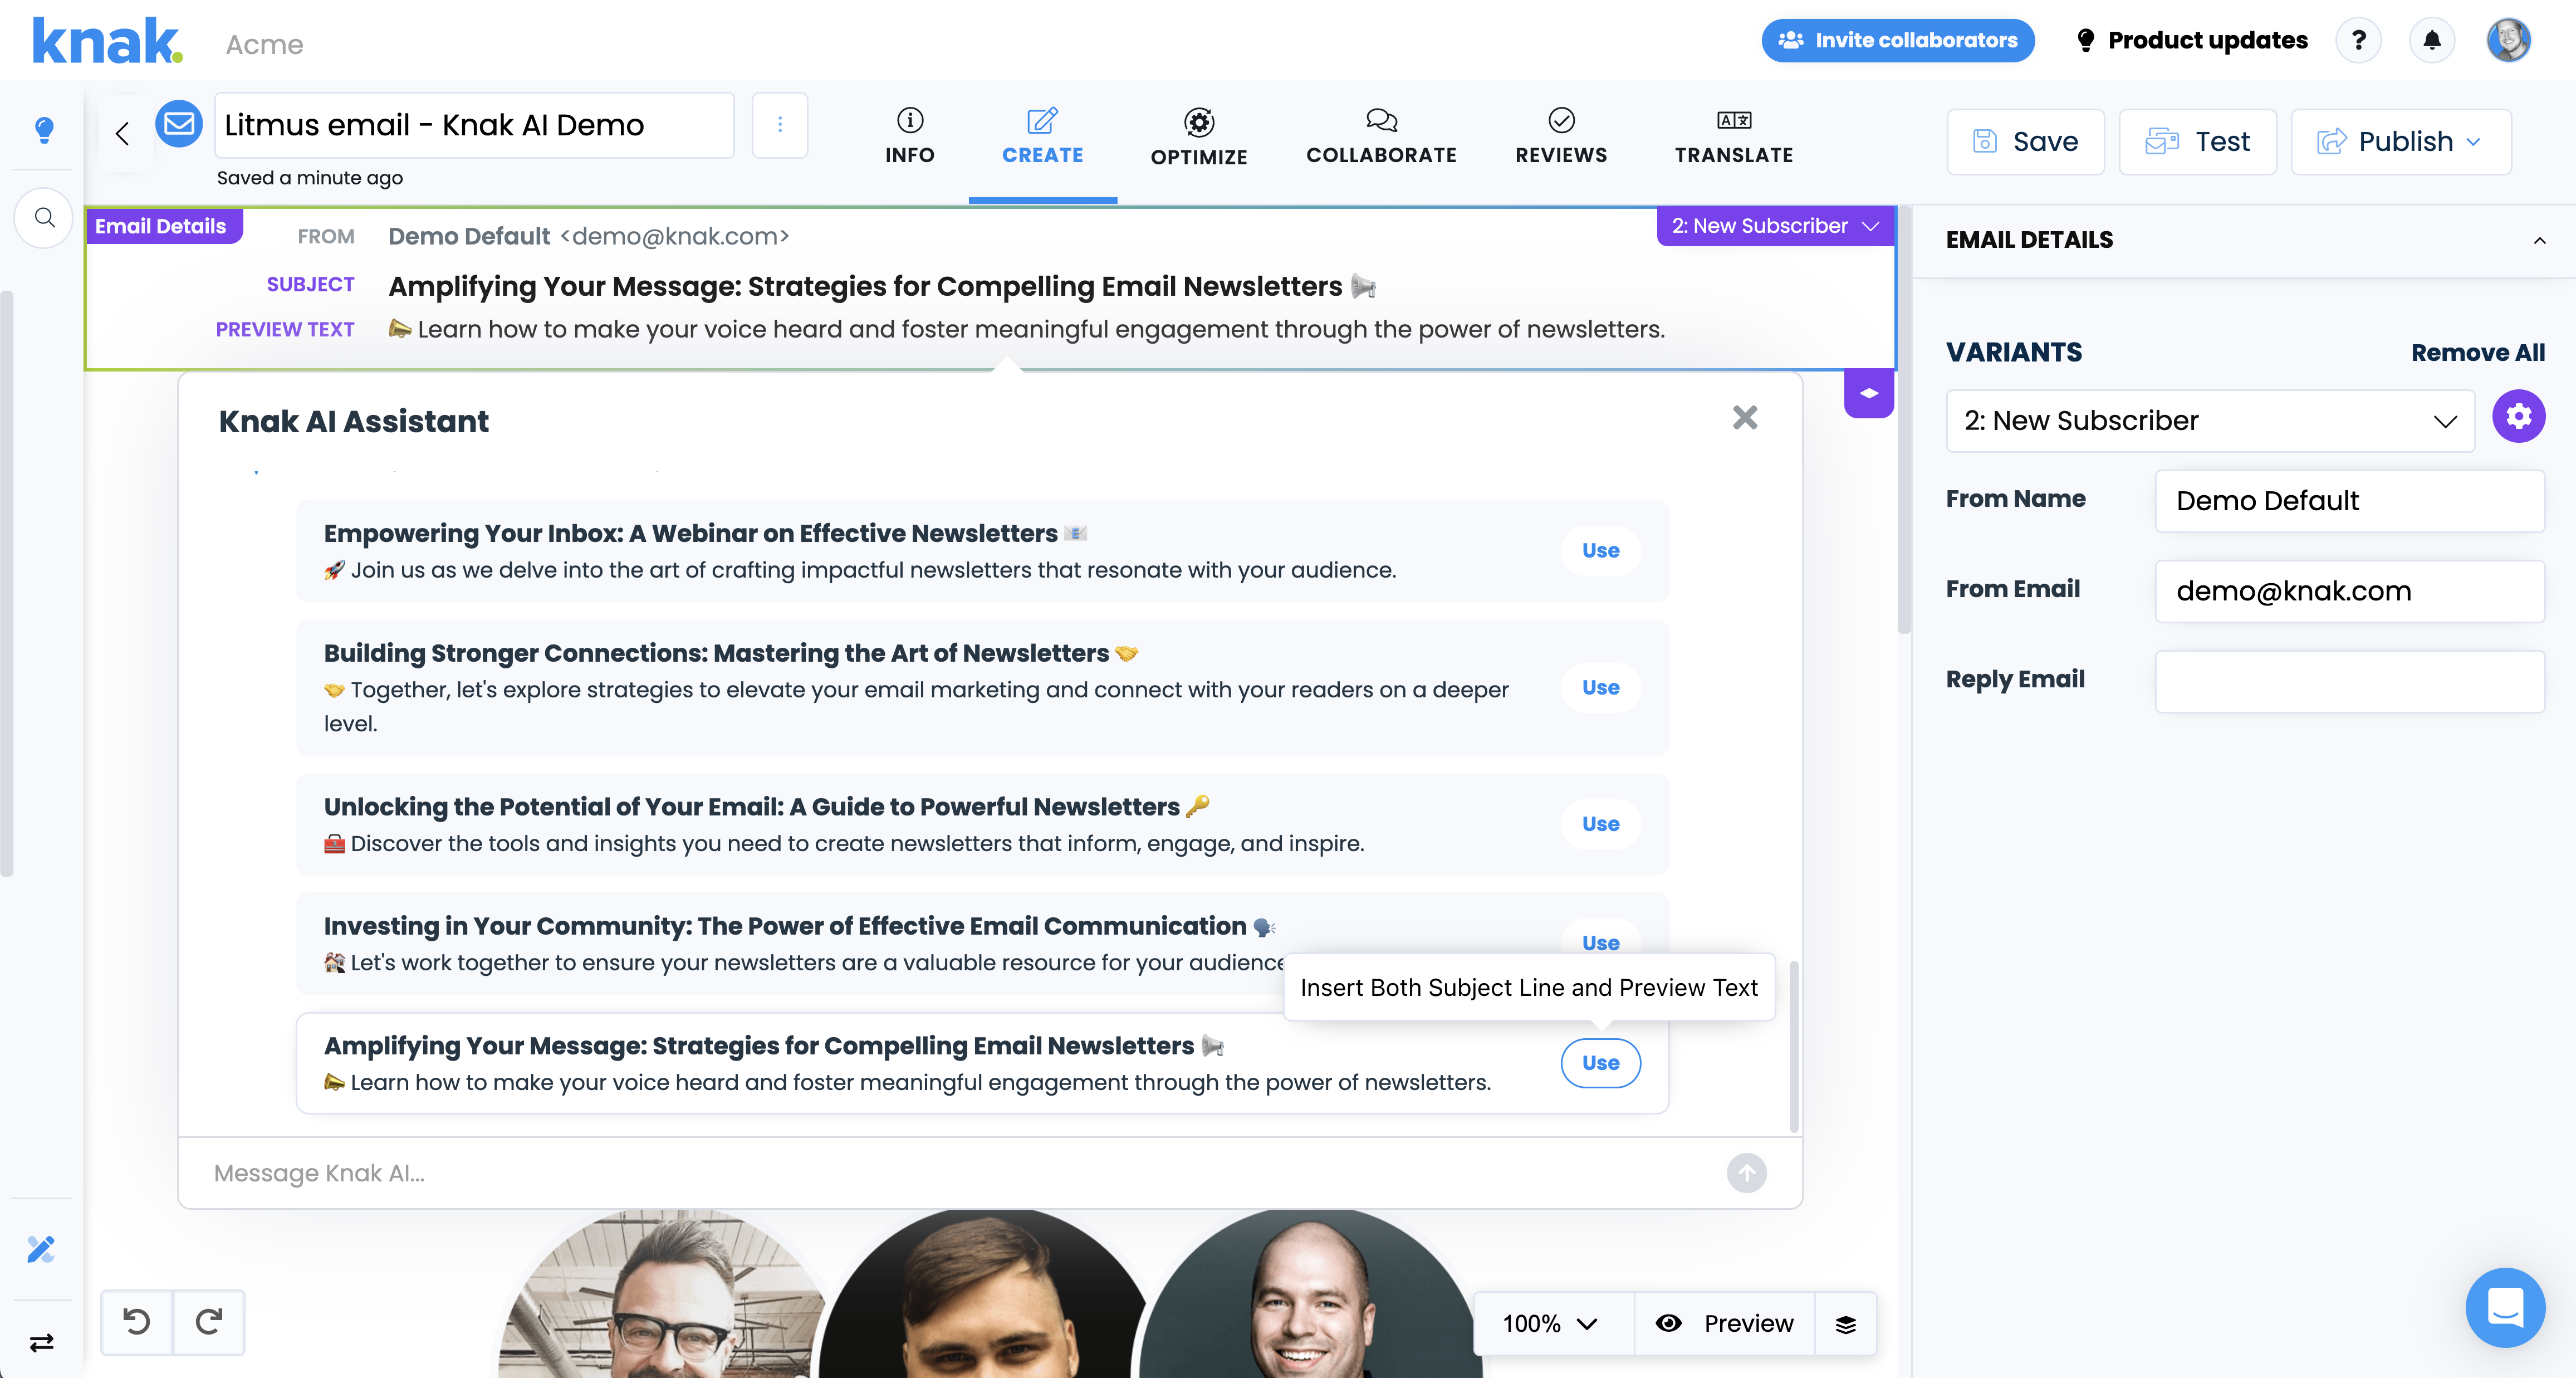
Task: Open the REVIEWS tab
Action: tap(1561, 137)
